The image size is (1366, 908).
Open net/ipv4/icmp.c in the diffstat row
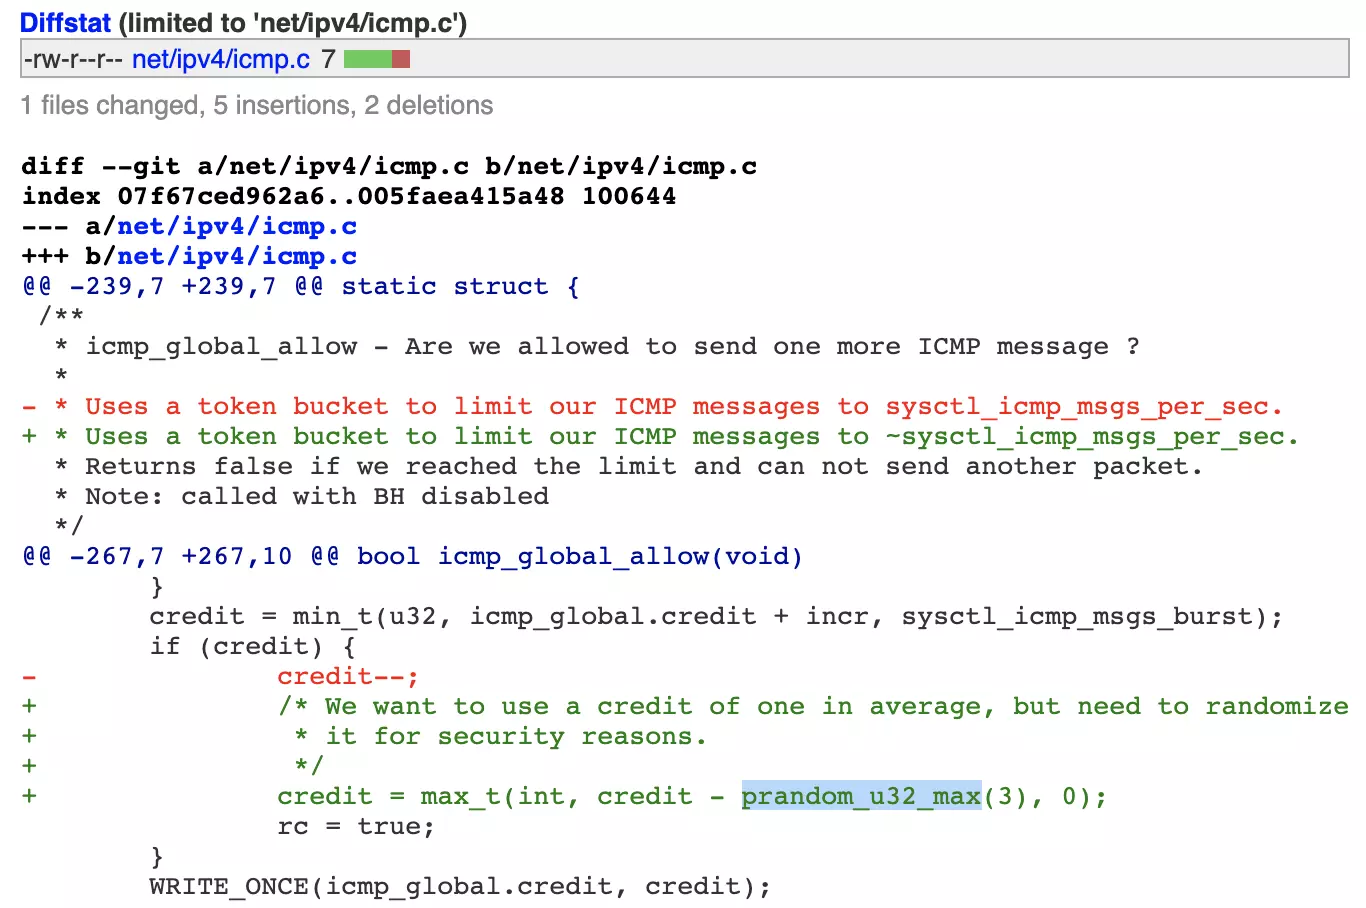[x=221, y=59]
